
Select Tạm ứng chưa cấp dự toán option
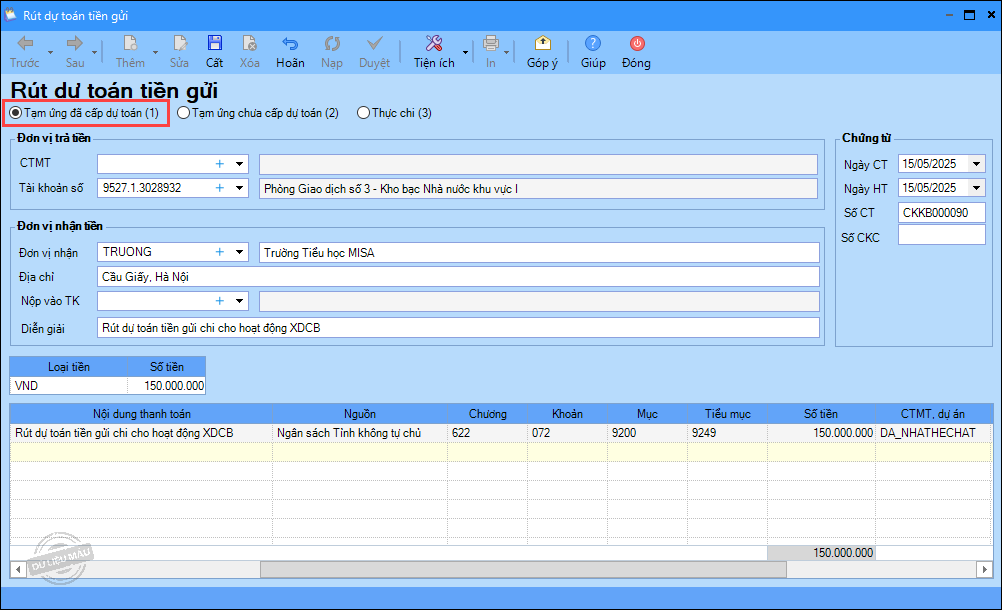[184, 113]
